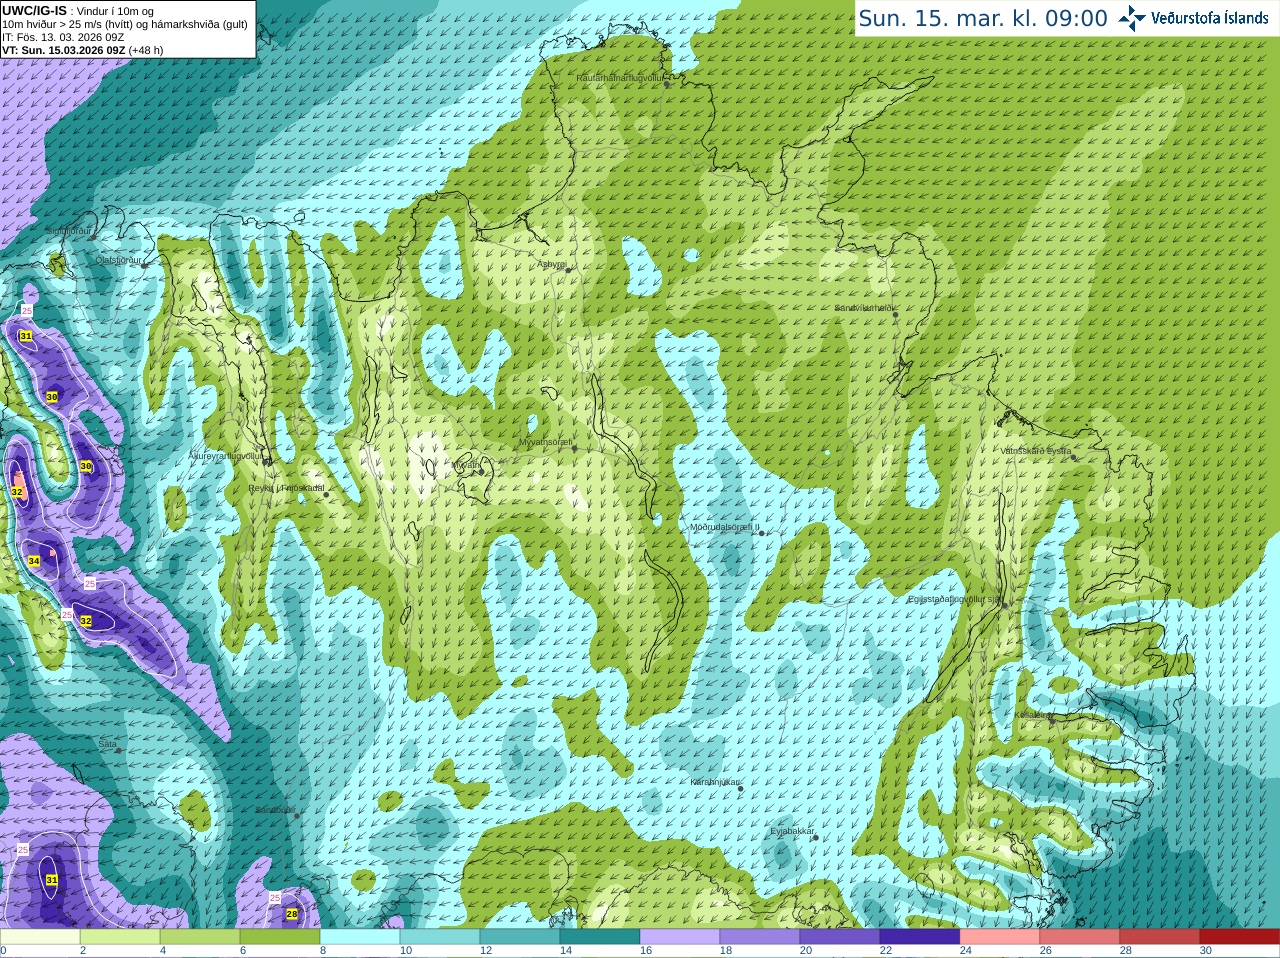The height and width of the screenshot is (958, 1280).
Task: Pick the 10–12 m/s legend swatch
Action: click(440, 937)
